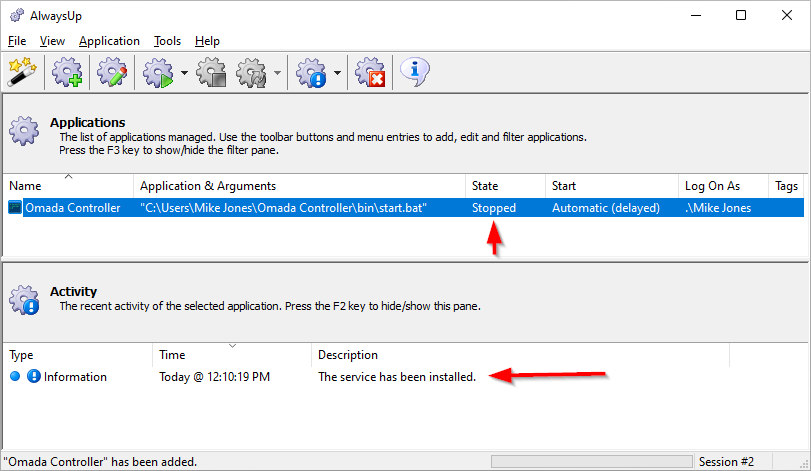Click the window resize grip in status bar

tap(804, 464)
